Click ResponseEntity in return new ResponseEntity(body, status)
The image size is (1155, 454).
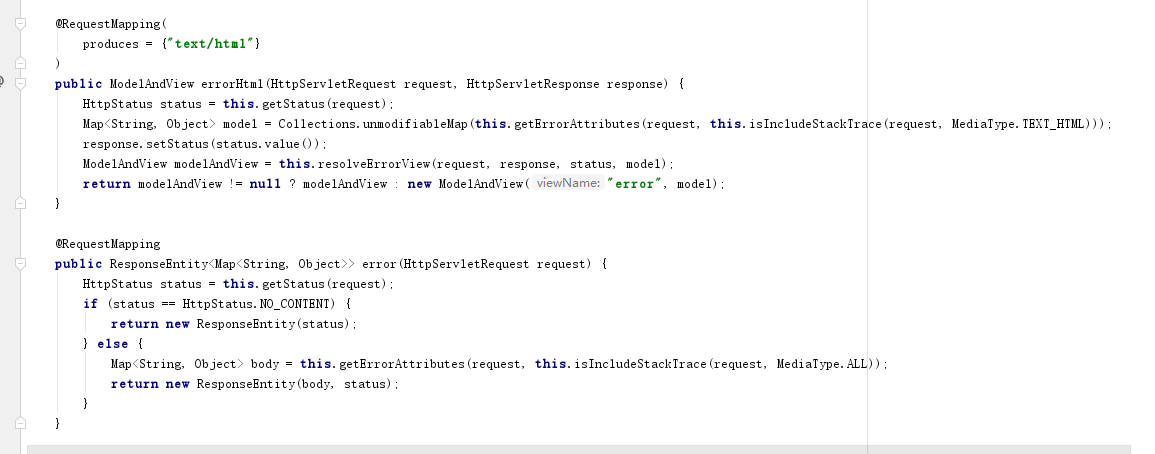pyautogui.click(x=245, y=383)
